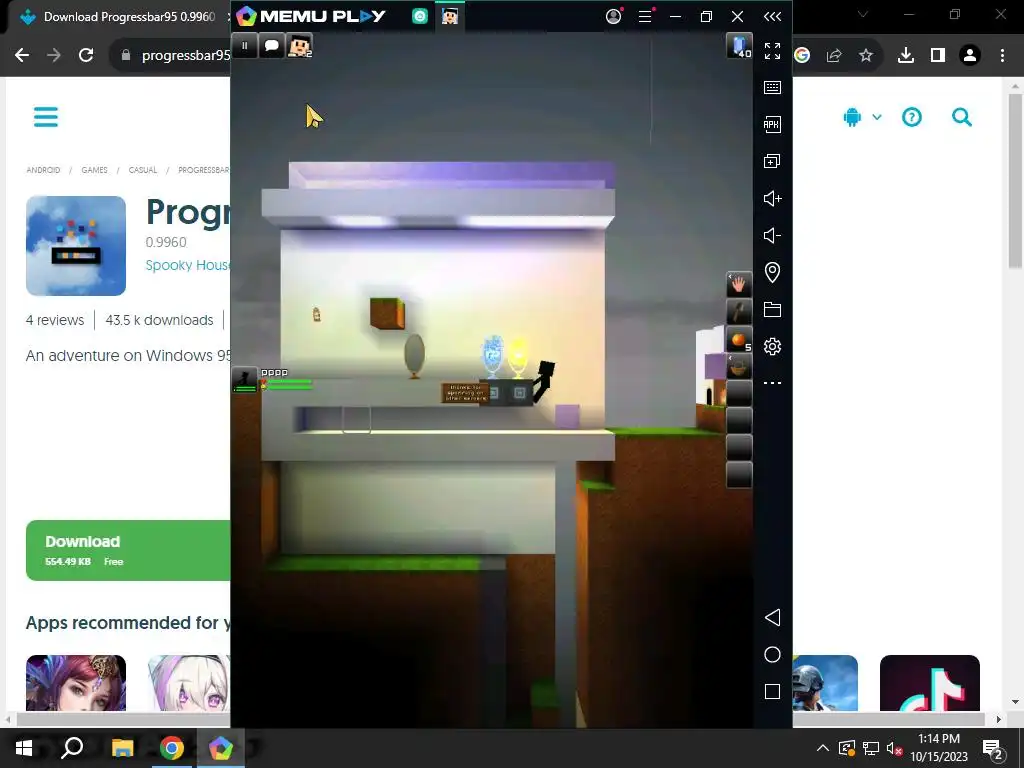Tap the Android back triangle button
The height and width of the screenshot is (768, 1024).
(x=772, y=618)
